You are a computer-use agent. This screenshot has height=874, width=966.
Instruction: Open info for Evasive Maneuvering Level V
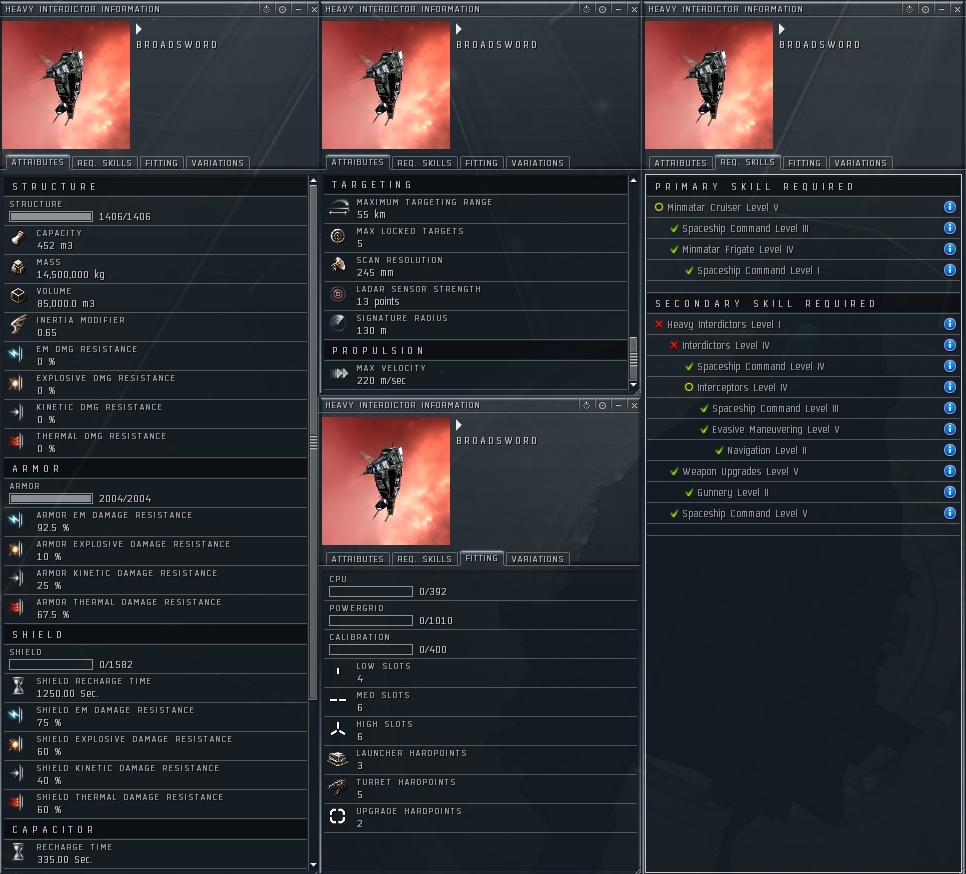click(949, 429)
